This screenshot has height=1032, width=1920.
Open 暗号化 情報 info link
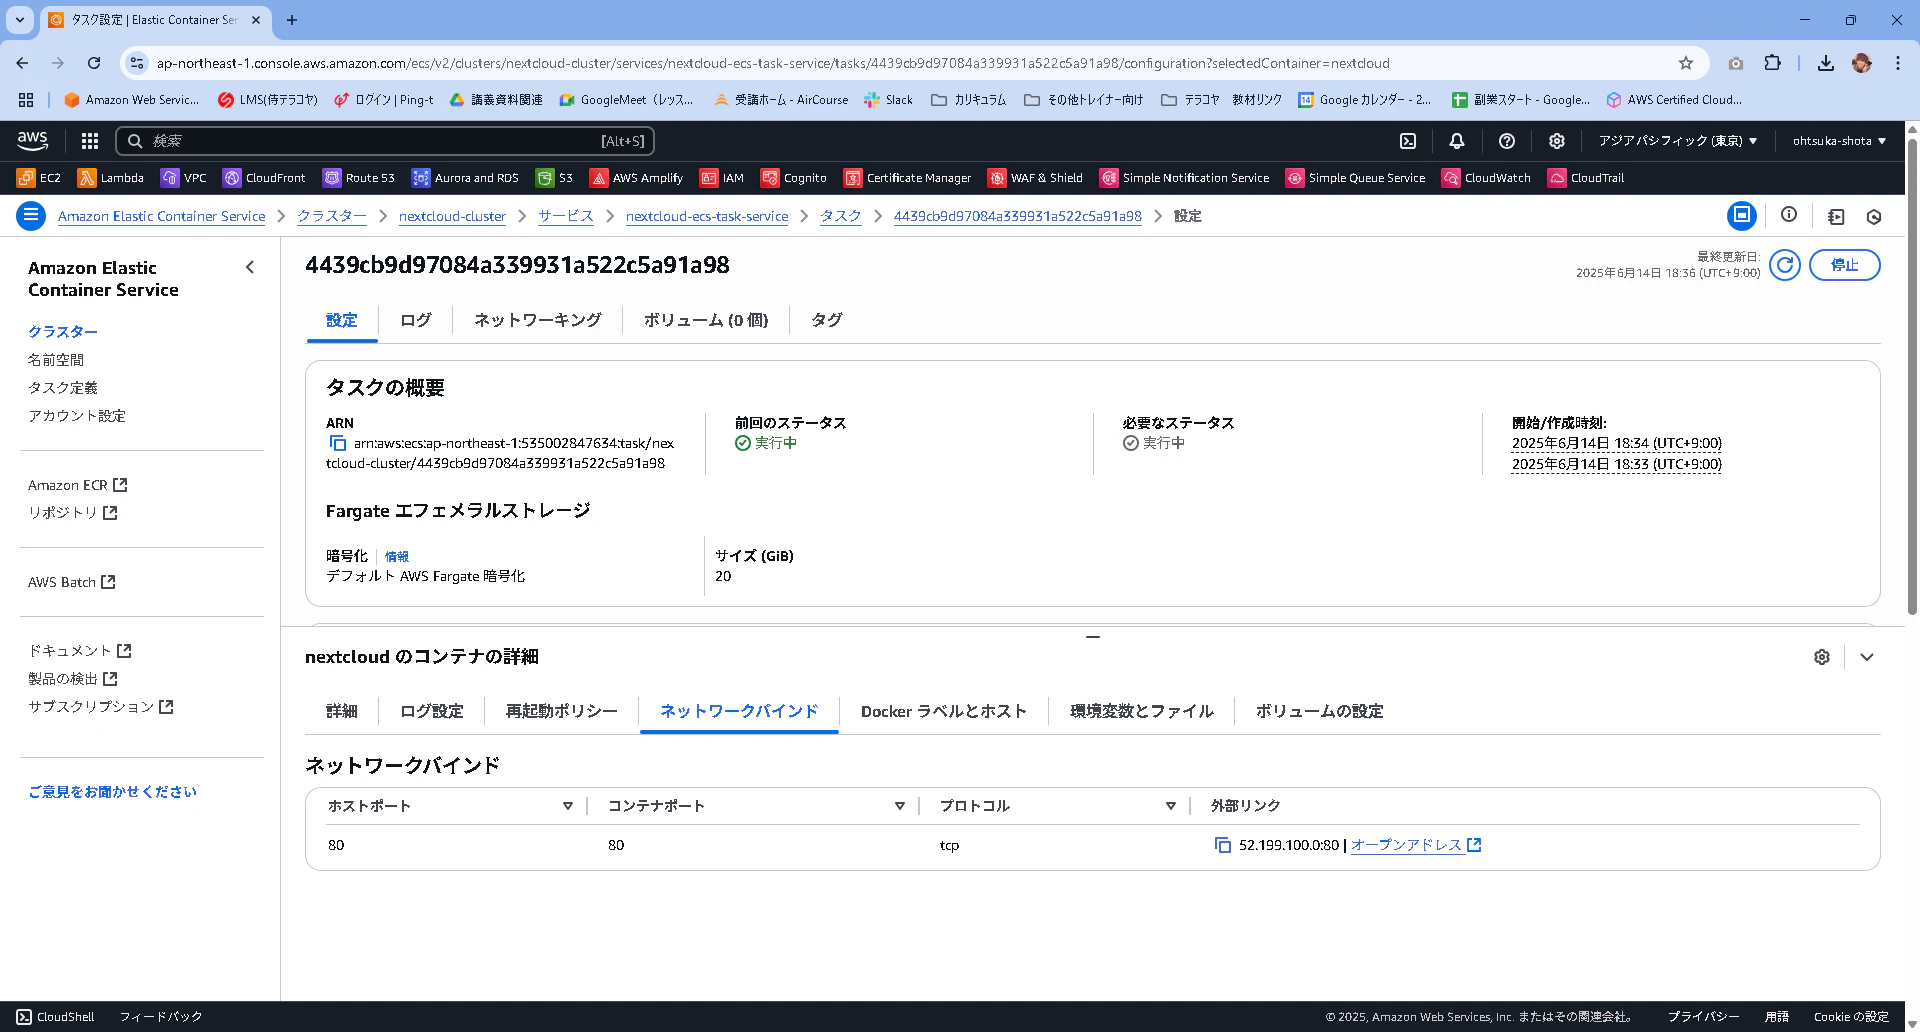click(x=397, y=557)
